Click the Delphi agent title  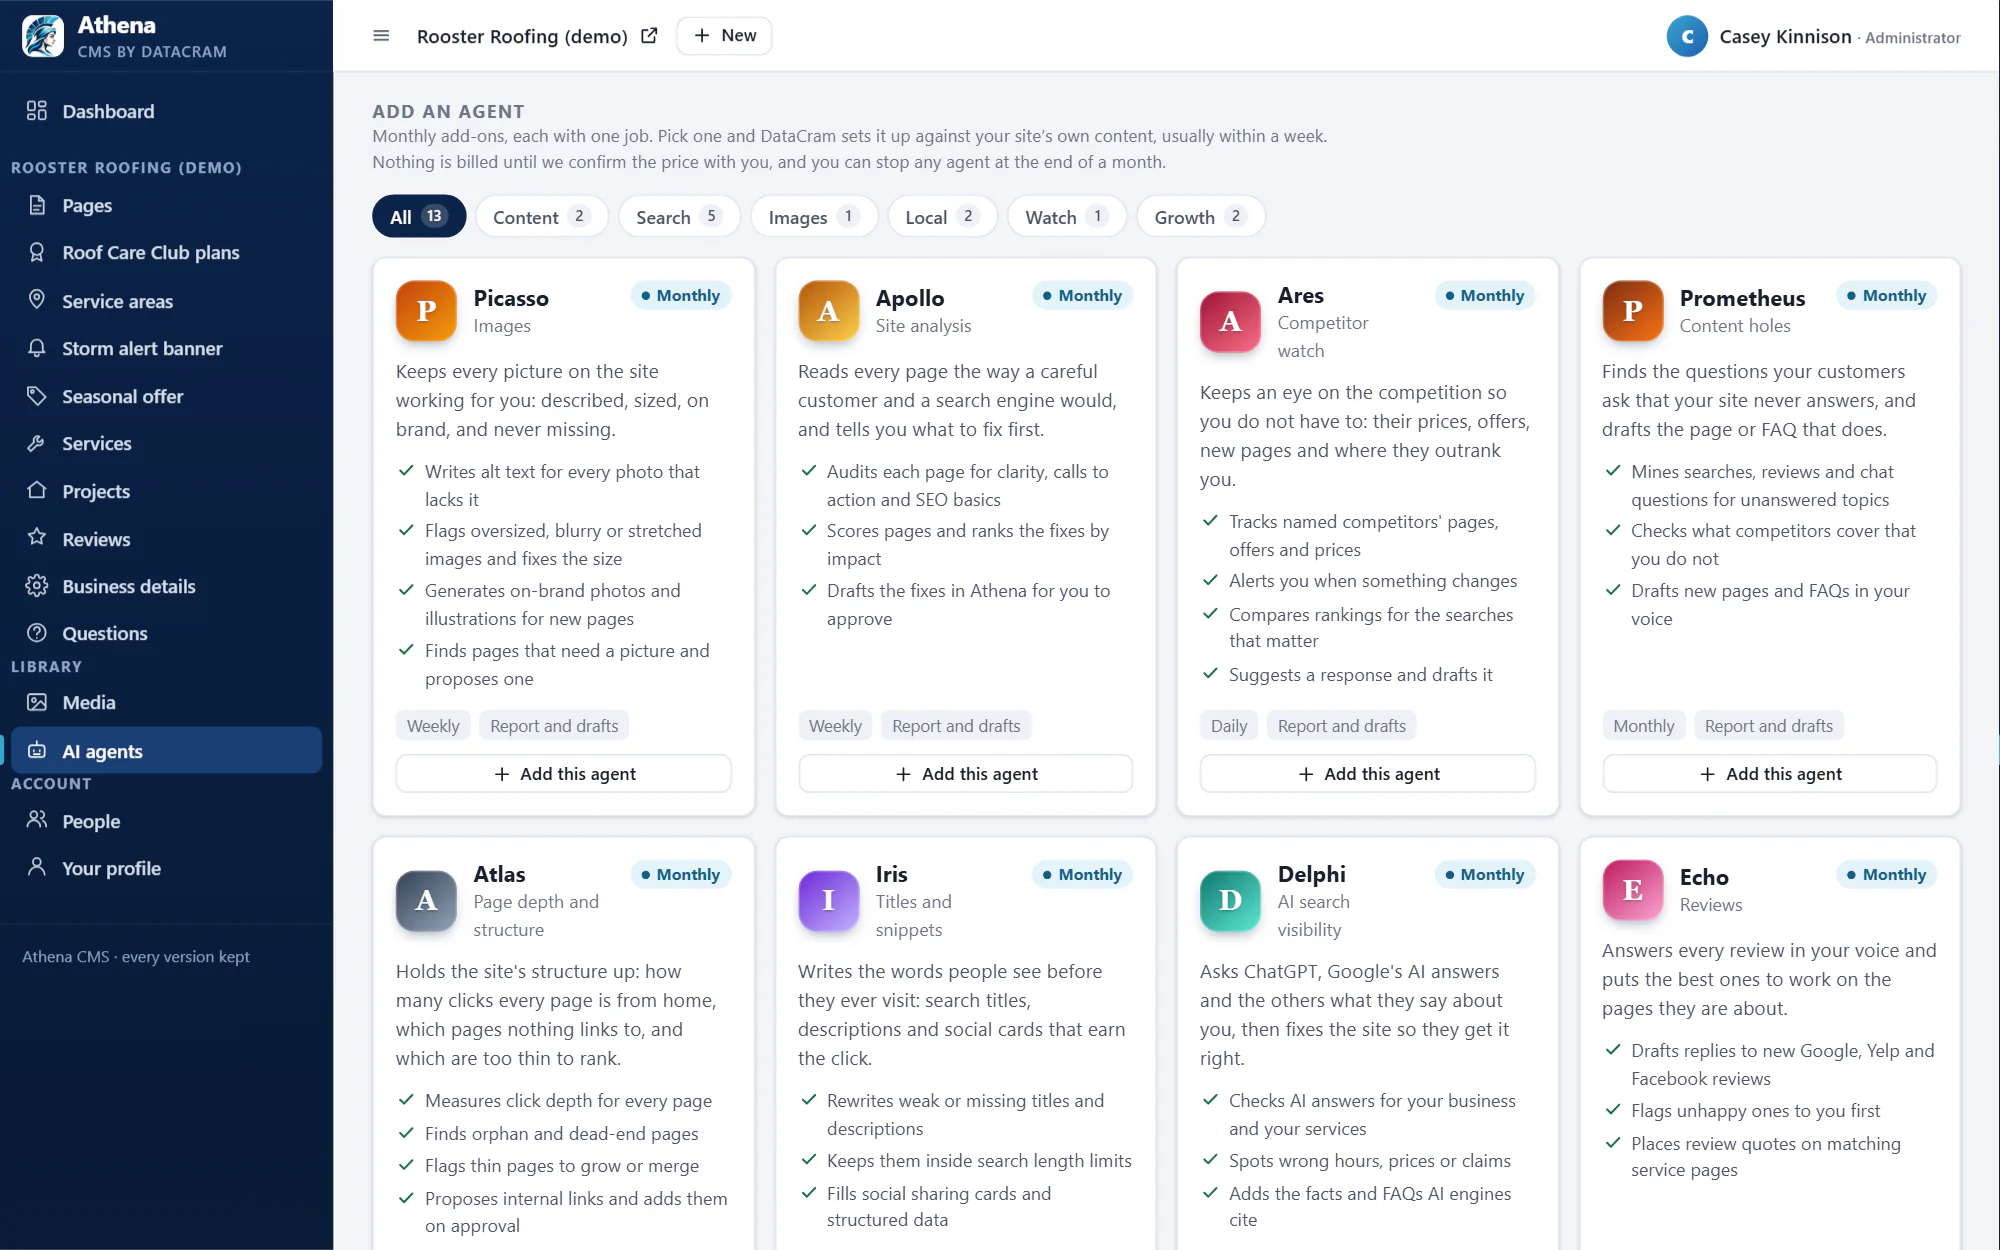(x=1311, y=874)
